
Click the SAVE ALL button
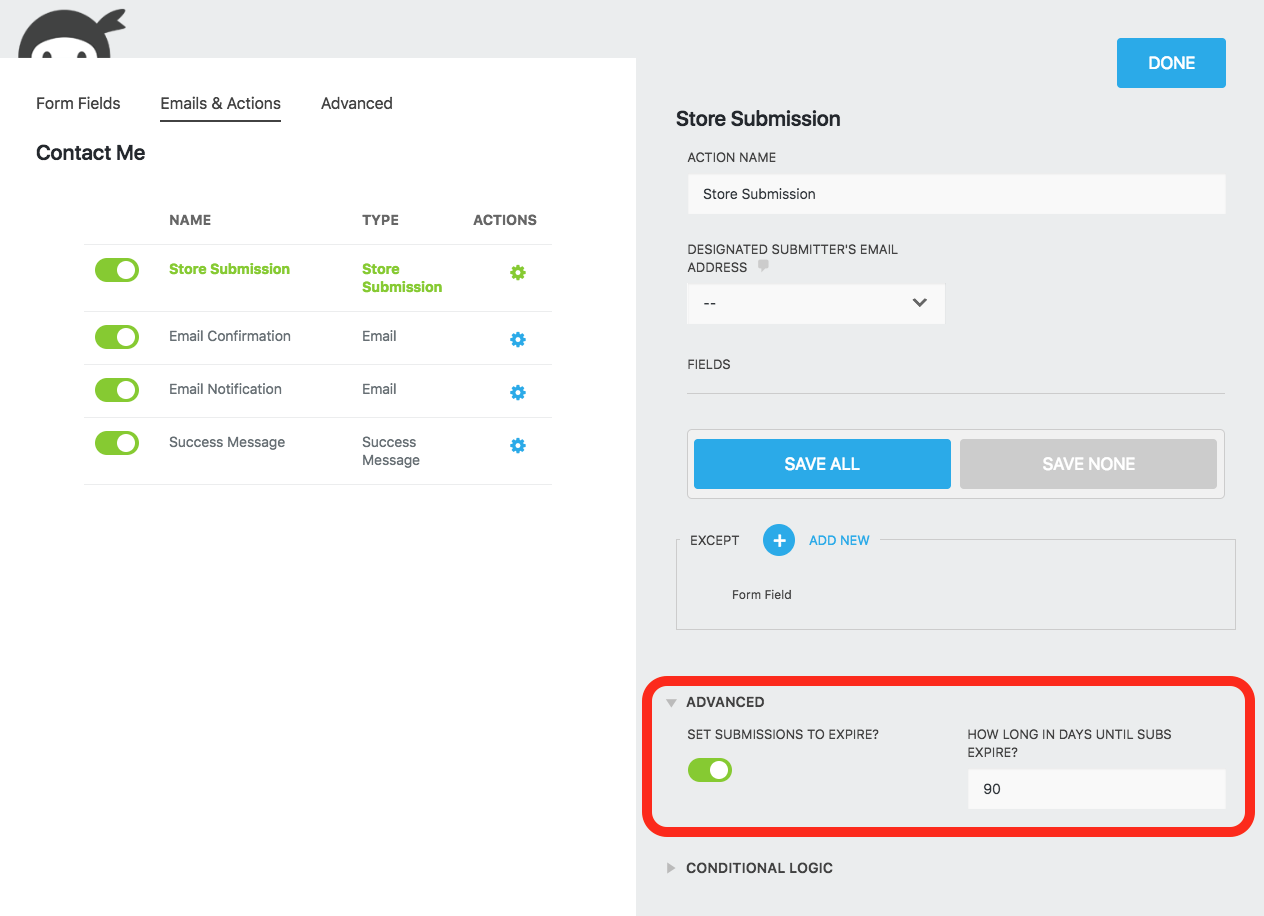822,463
